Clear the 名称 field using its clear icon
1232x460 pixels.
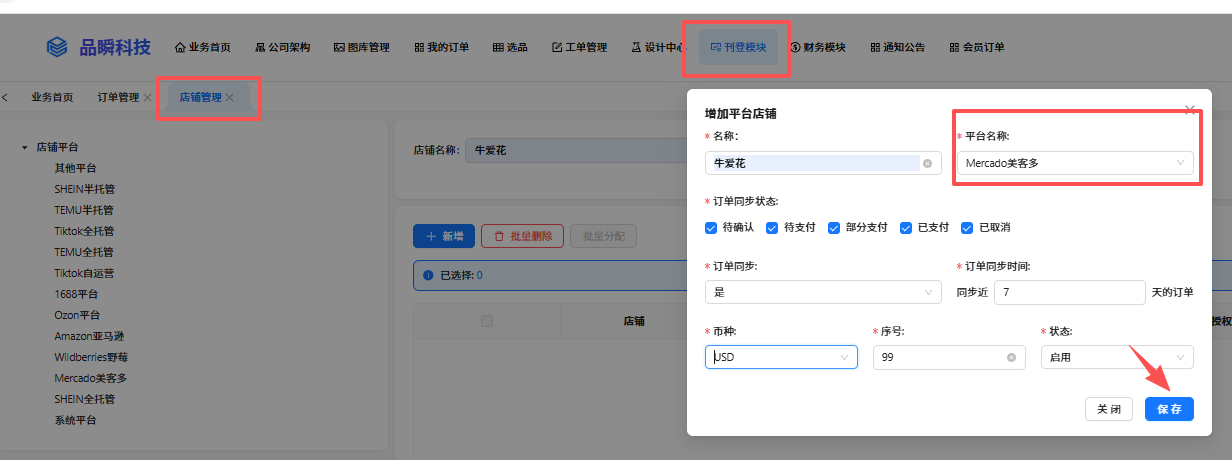pos(927,163)
